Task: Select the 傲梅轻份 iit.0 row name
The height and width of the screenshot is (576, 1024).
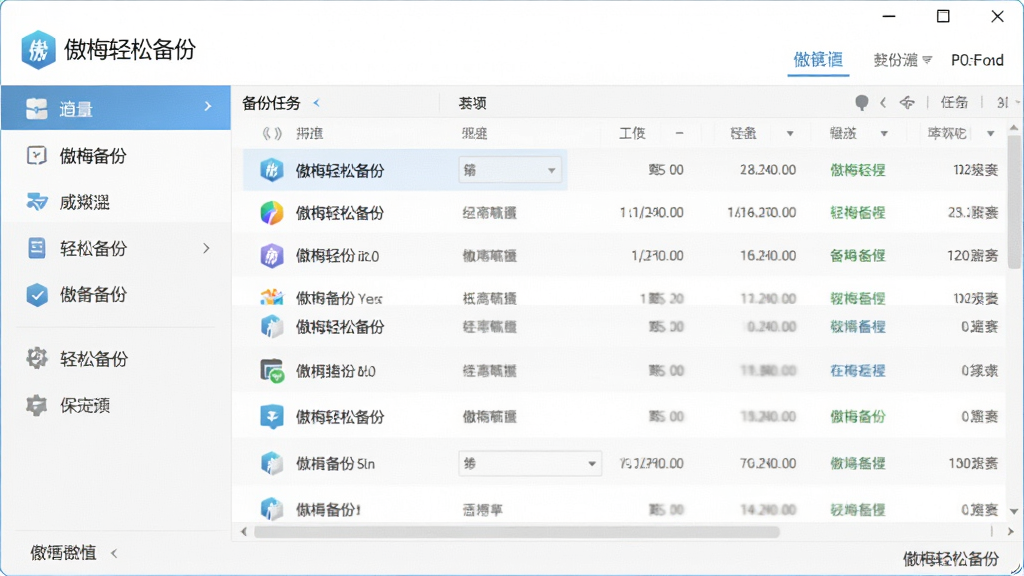Action: [x=338, y=256]
